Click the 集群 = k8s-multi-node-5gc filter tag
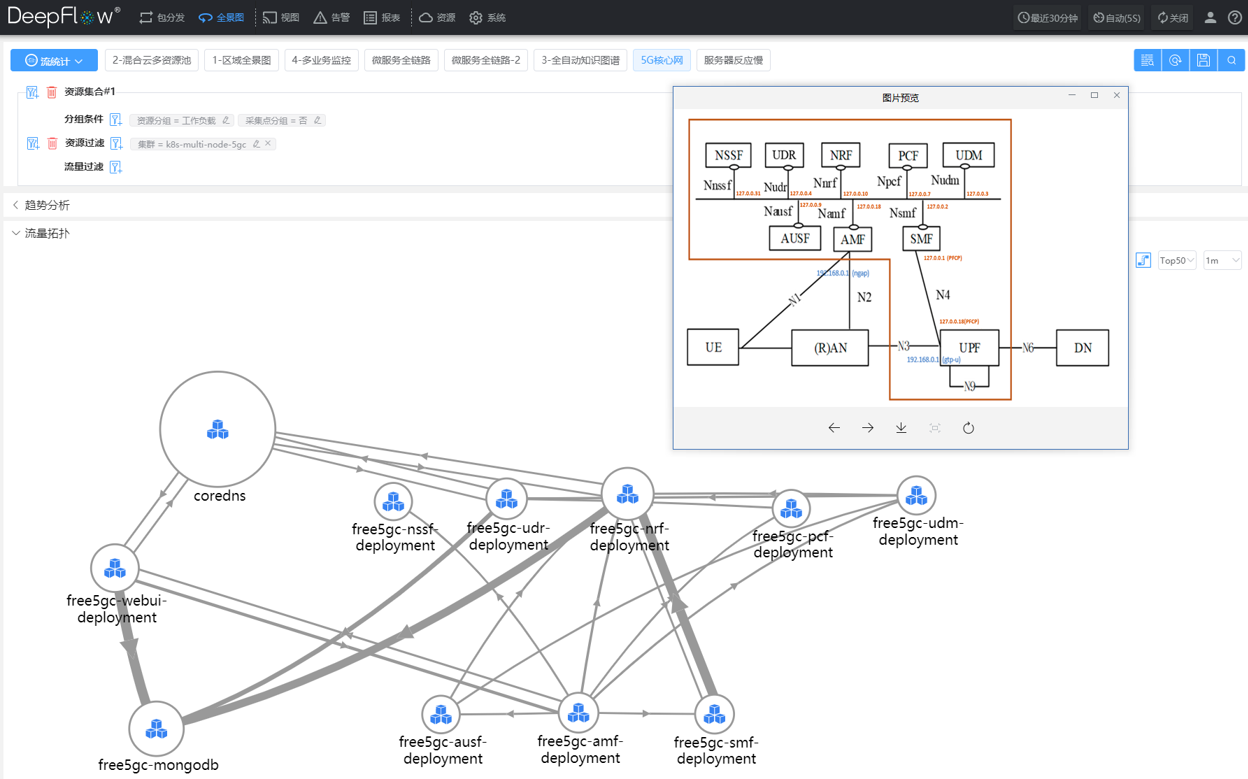Viewport: 1248px width, 779px height. tap(204, 144)
